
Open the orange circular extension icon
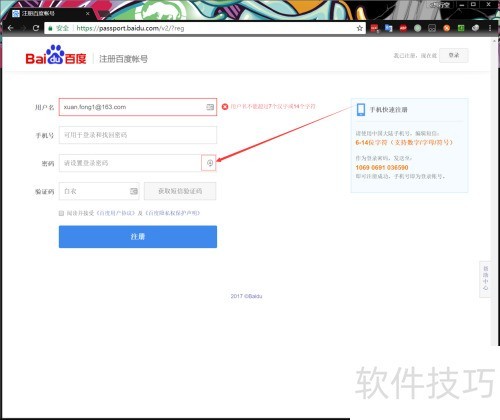pyautogui.click(x=446, y=28)
